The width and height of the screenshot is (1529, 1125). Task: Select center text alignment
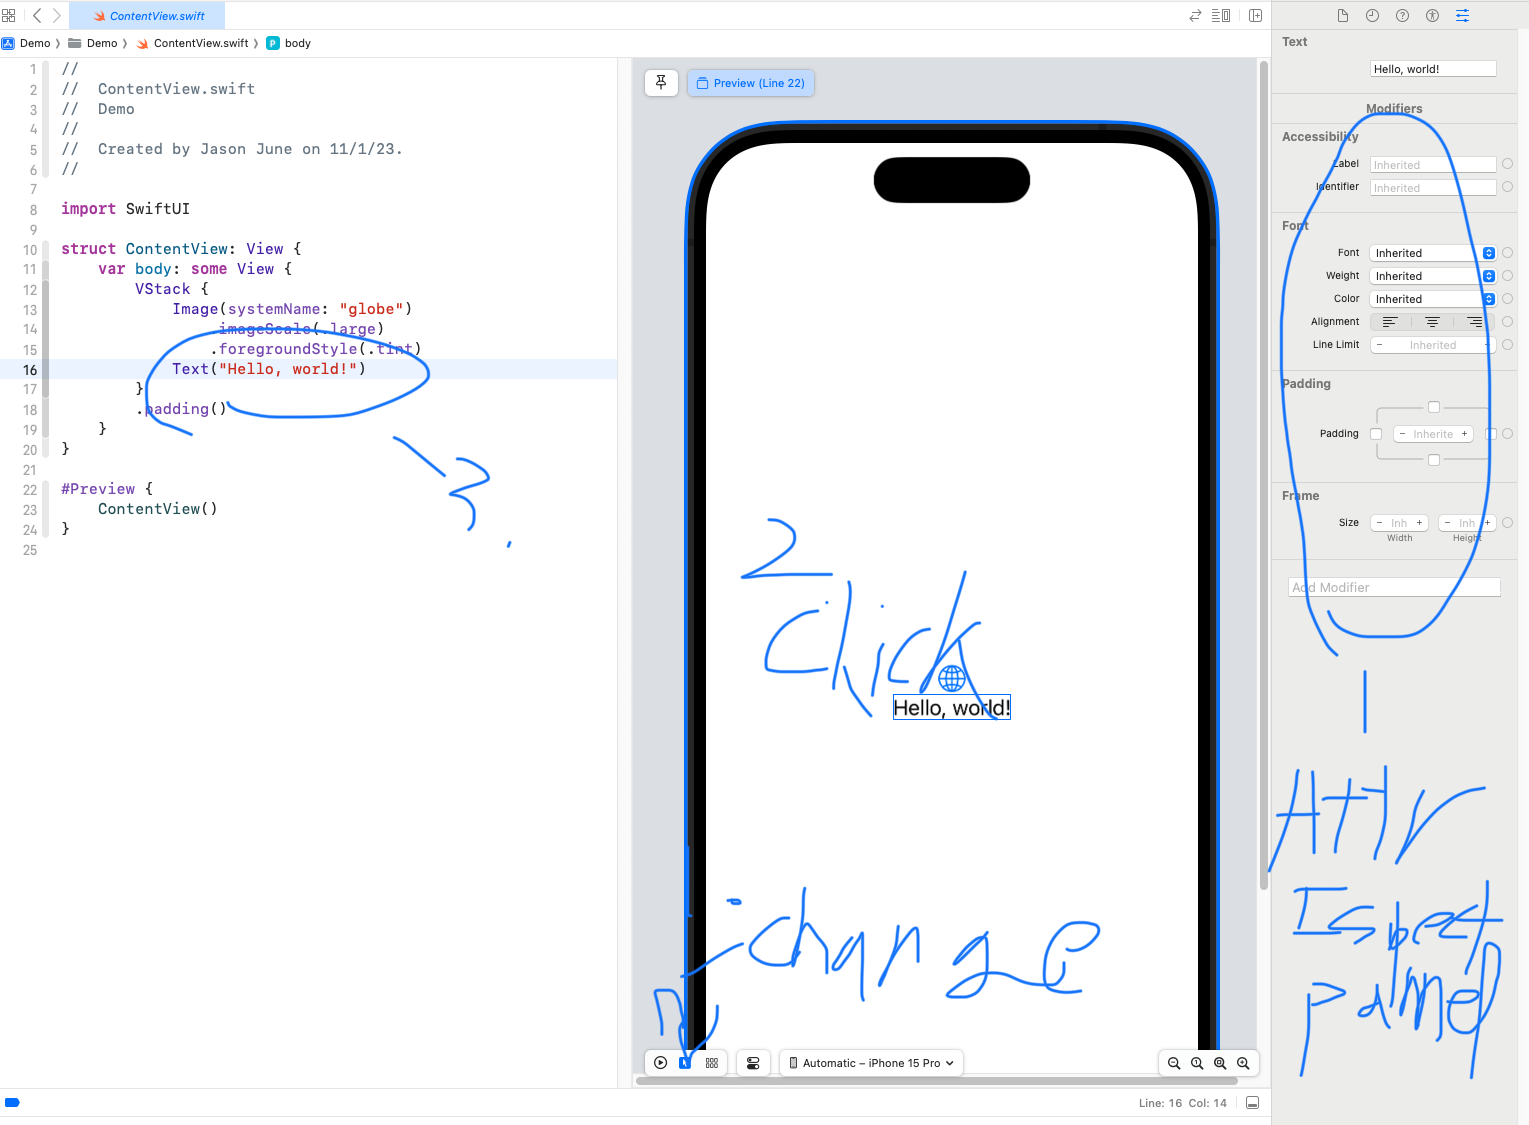[1432, 321]
